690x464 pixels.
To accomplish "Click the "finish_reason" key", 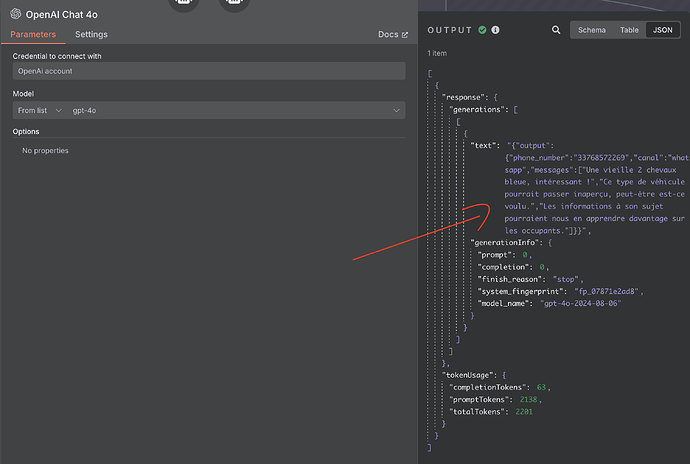I will [510, 280].
